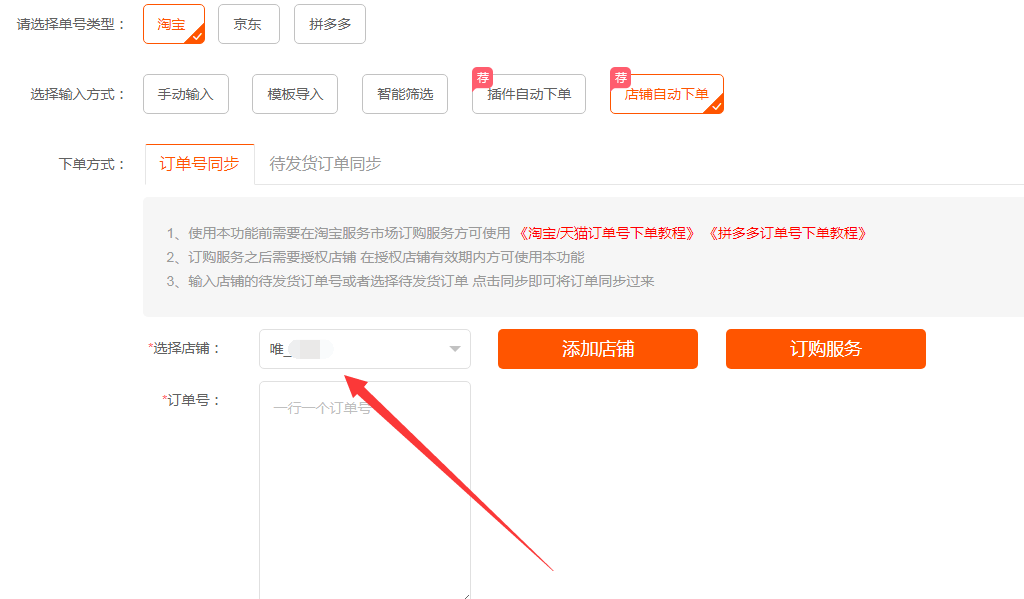The height and width of the screenshot is (599, 1024).
Task: Select 淘宝 order number type
Action: [x=174, y=24]
